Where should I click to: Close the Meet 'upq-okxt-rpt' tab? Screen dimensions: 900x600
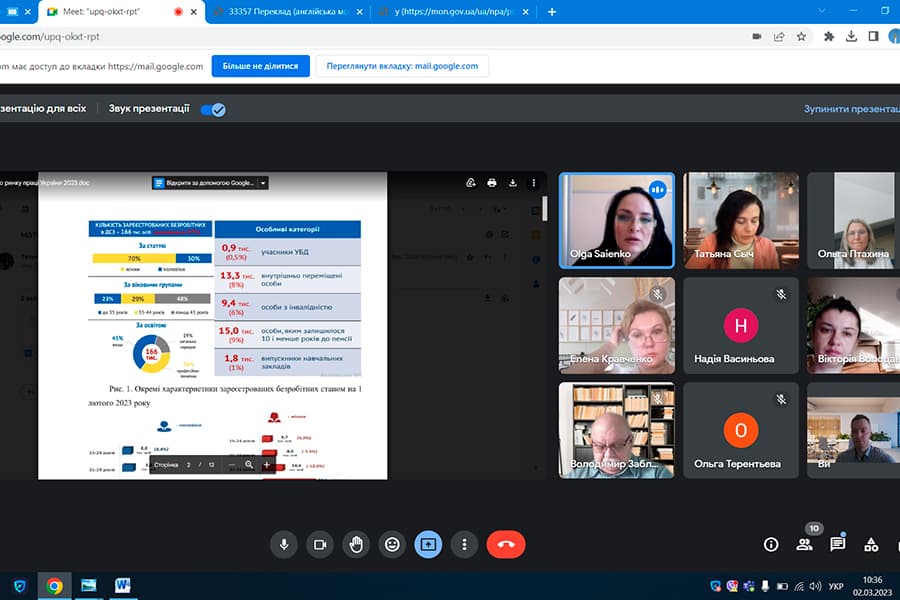pos(193,11)
